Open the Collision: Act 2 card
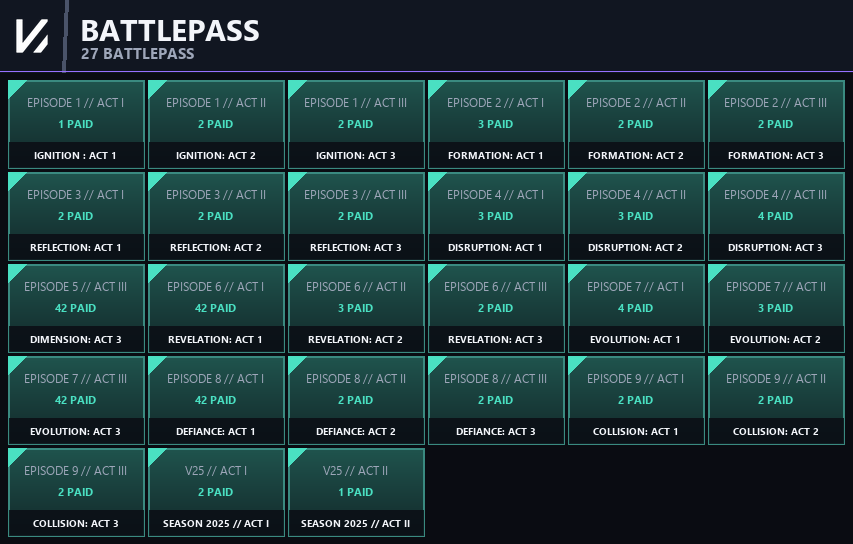The height and width of the screenshot is (544, 853). (776, 400)
